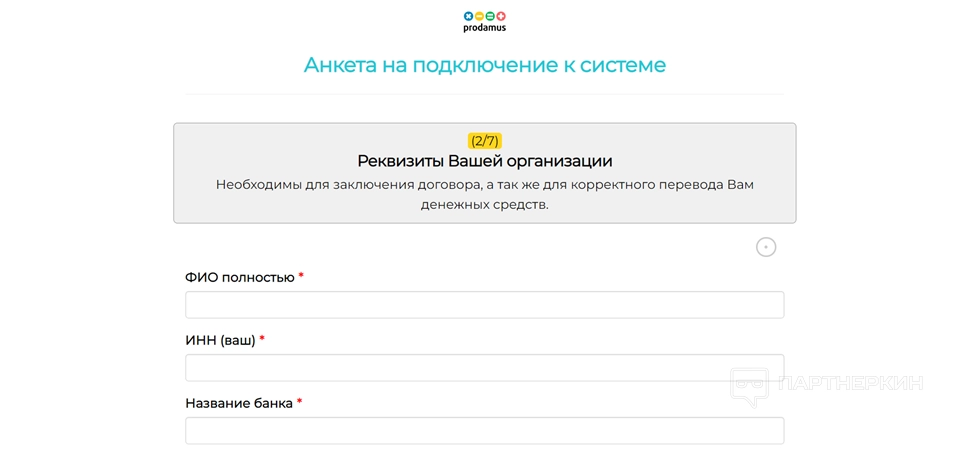Click the blue cross circle in Prodamus logo
Viewport: 974px width, 460px height.
(468, 16)
